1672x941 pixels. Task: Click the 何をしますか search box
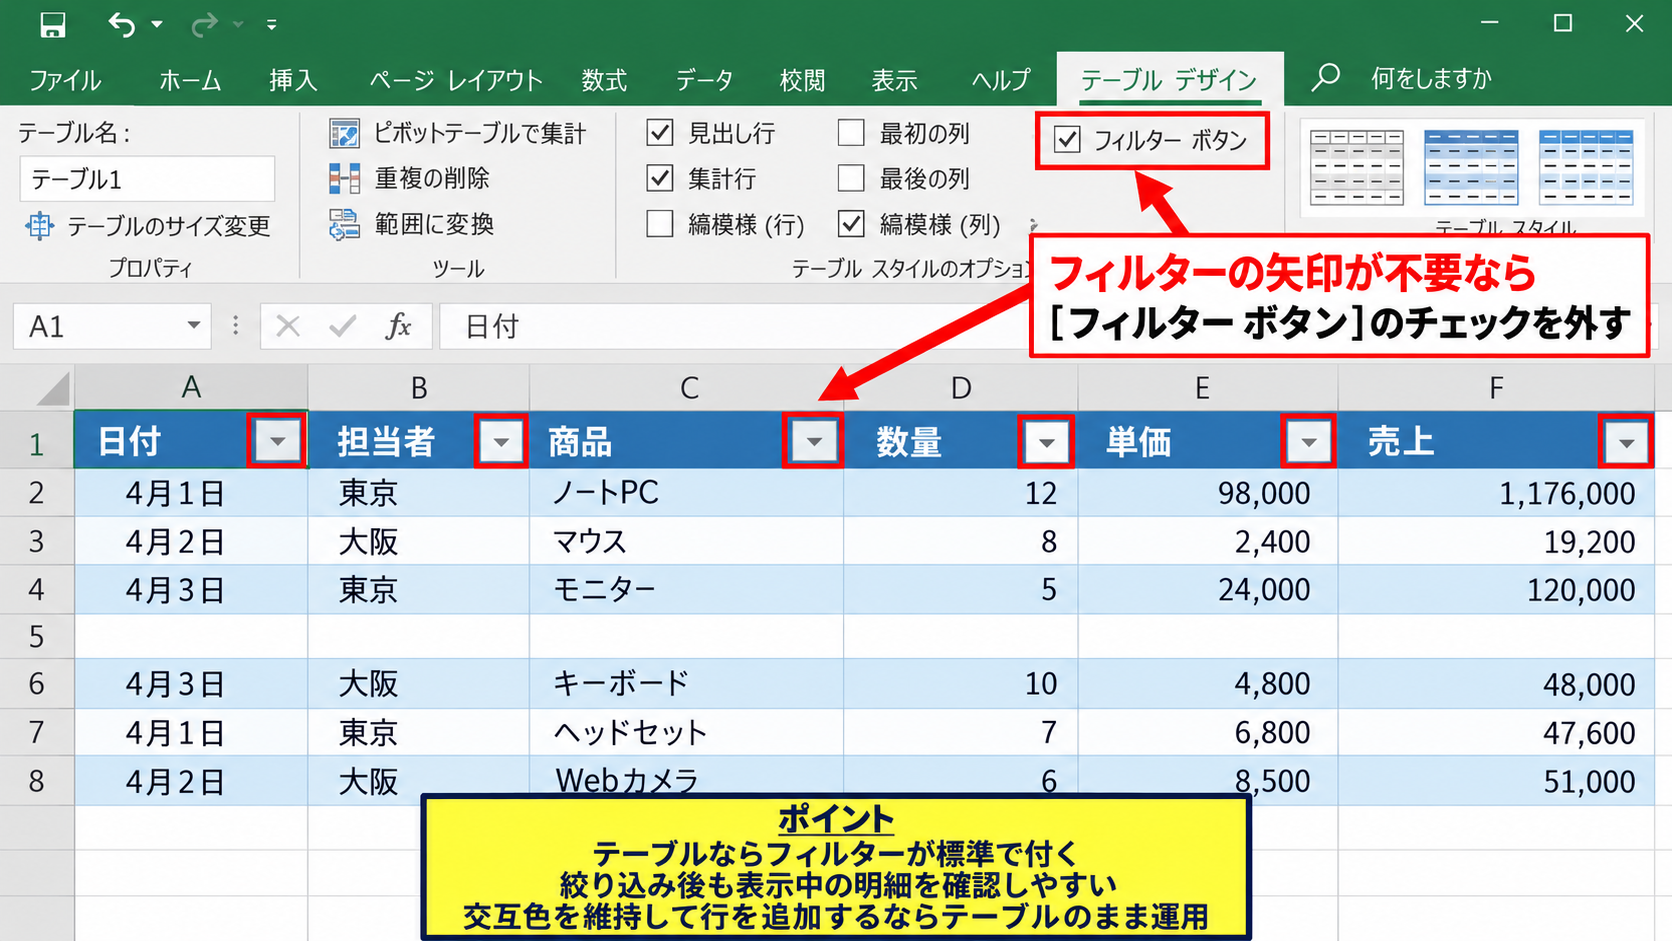click(1432, 78)
